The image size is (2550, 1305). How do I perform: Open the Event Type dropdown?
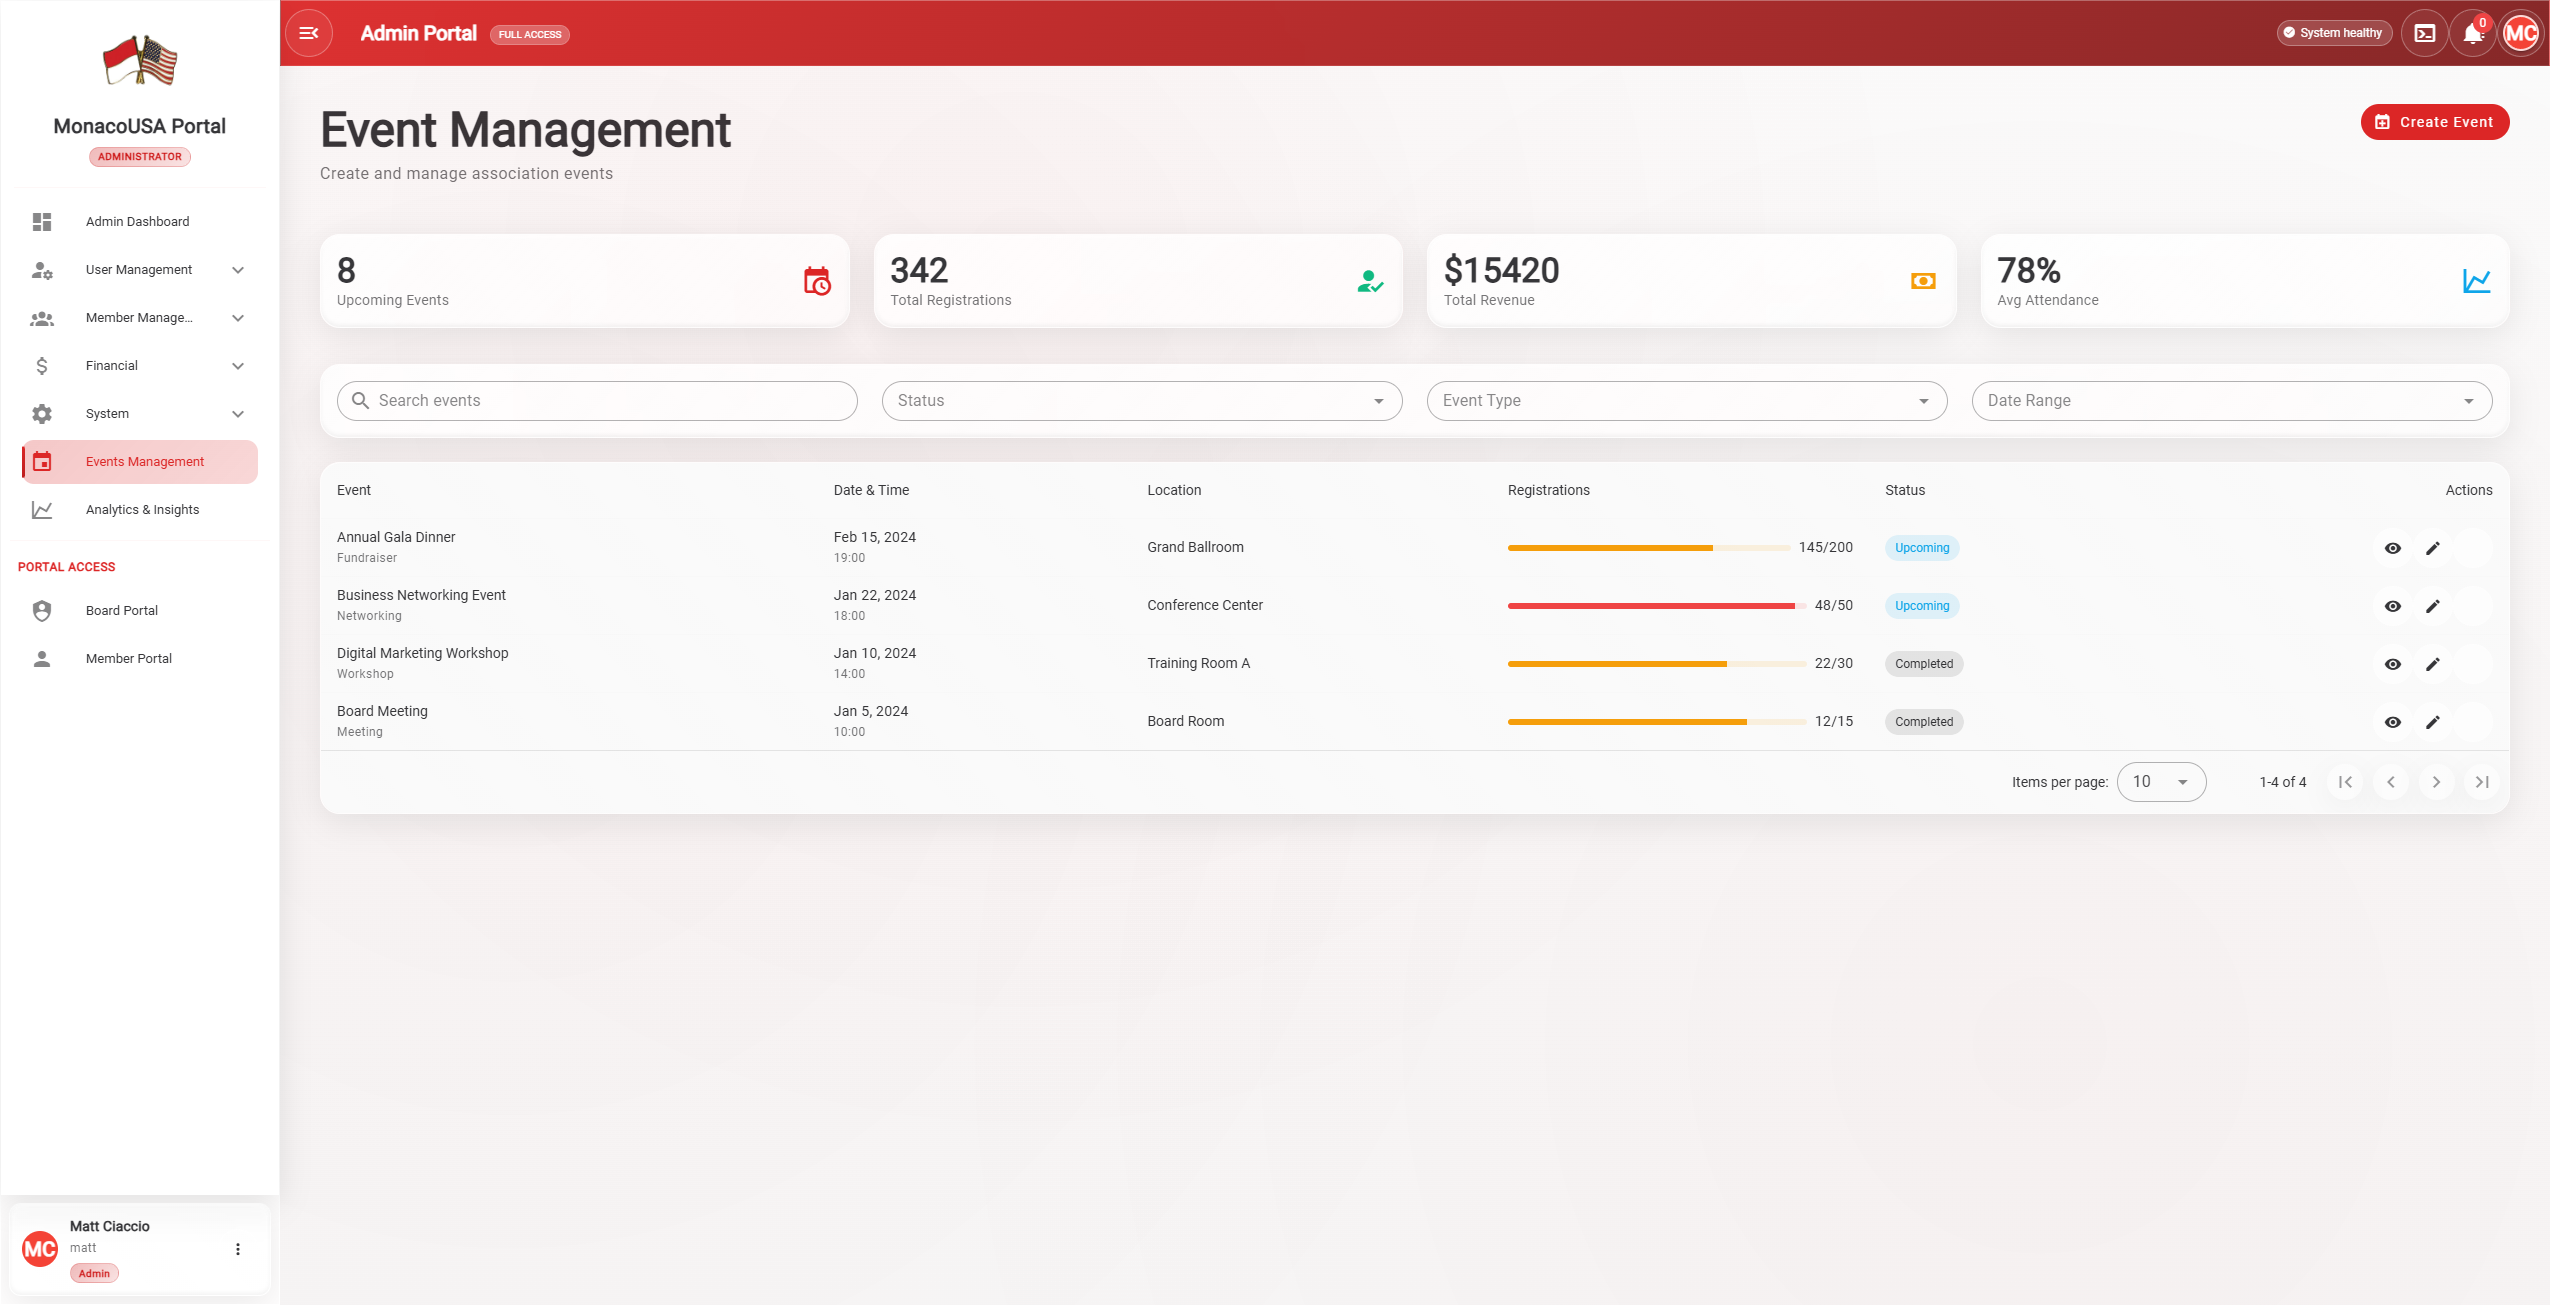coord(1686,401)
